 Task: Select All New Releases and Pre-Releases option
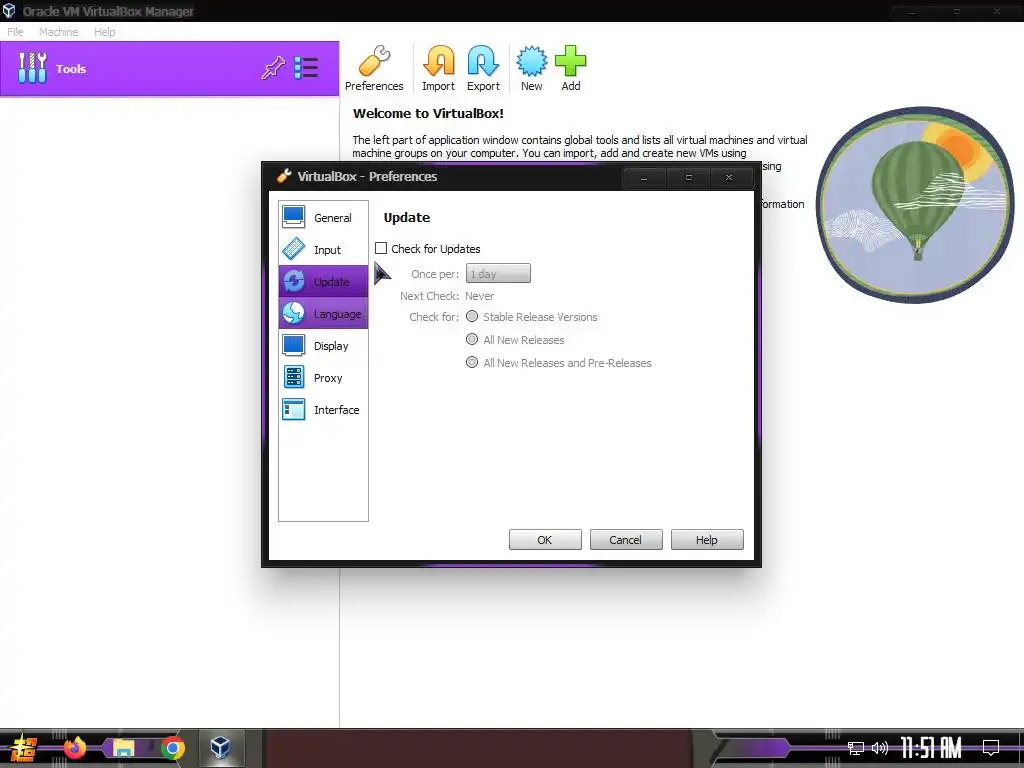472,362
